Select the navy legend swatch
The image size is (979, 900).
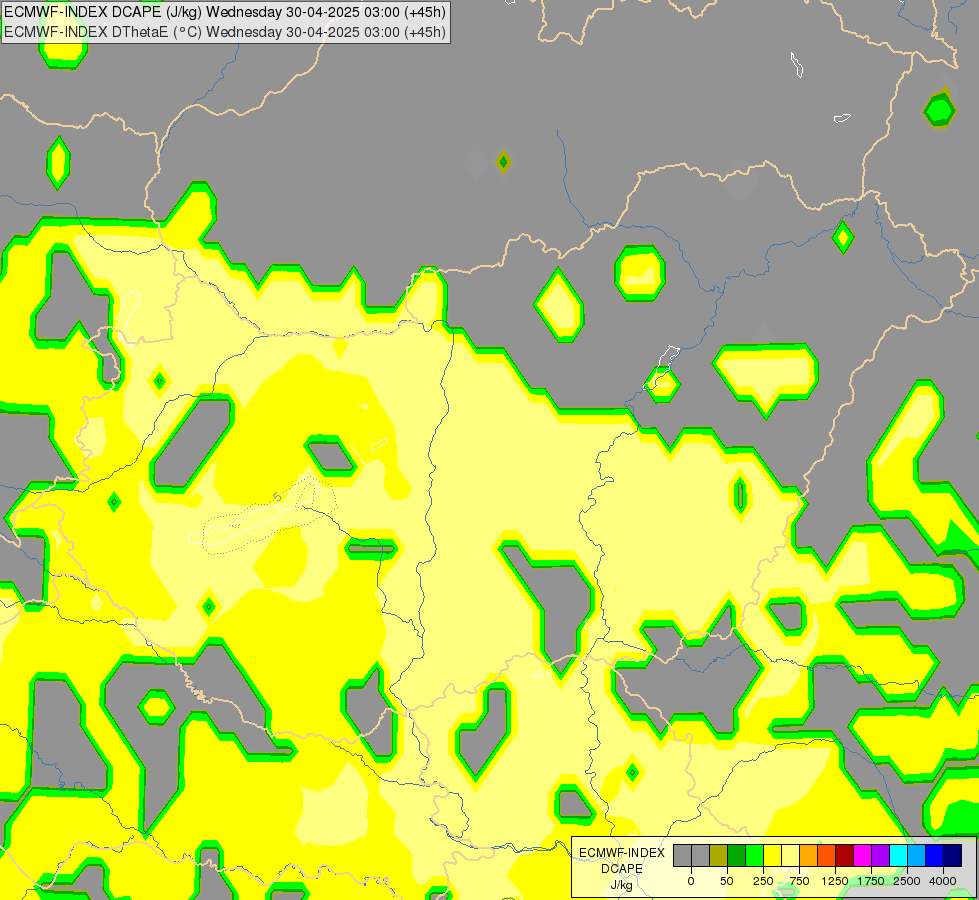[952, 855]
